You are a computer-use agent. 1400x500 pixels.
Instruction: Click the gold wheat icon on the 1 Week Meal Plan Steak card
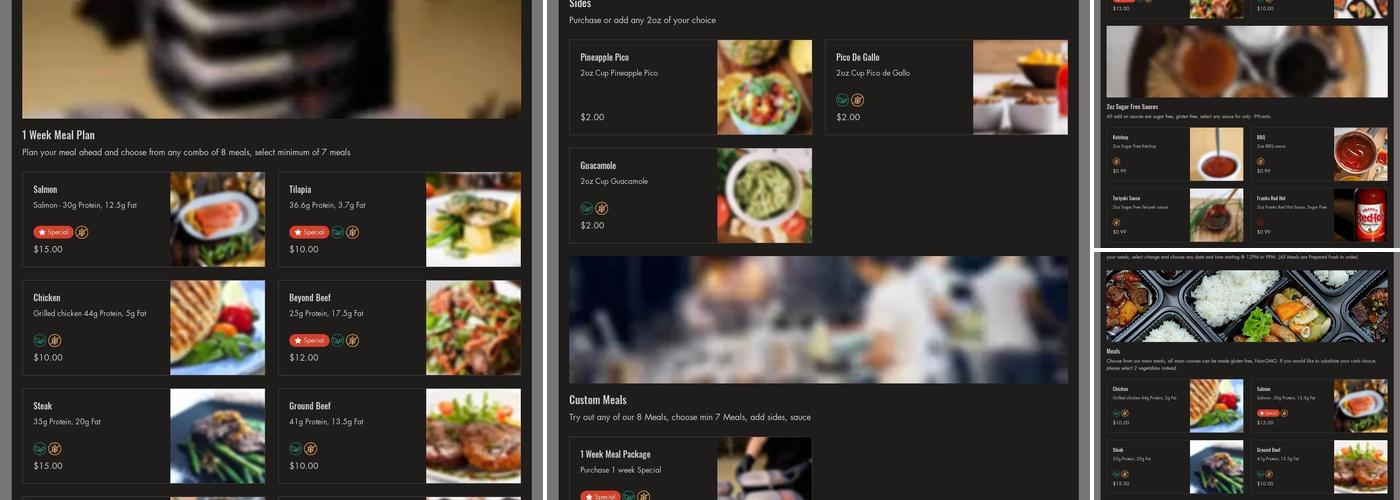55,449
